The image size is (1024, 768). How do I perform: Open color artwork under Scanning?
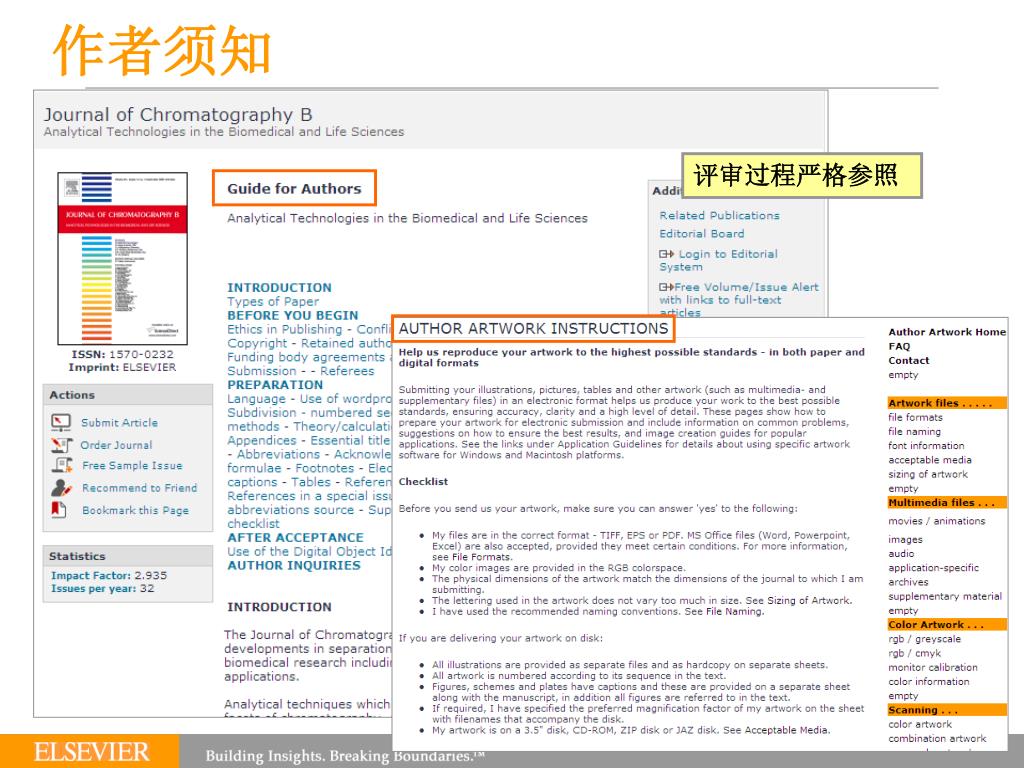click(x=920, y=724)
